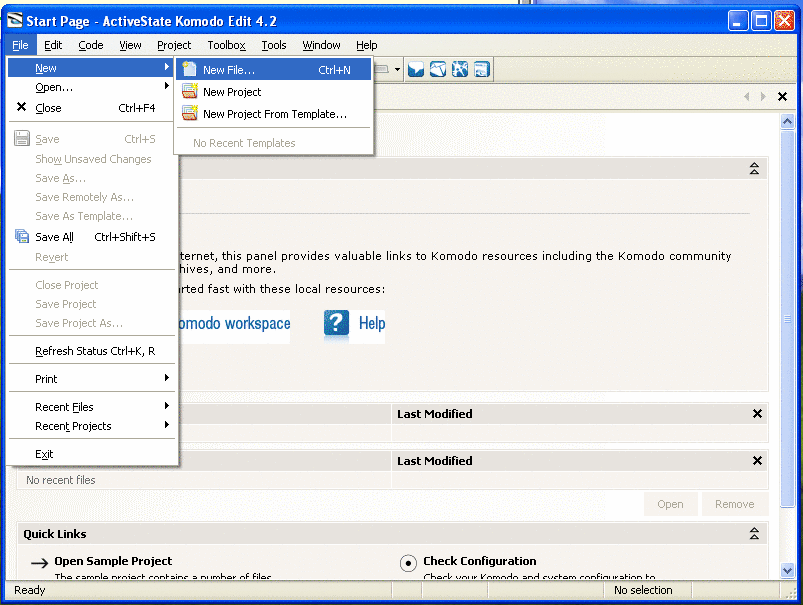This screenshot has width=803, height=605.
Task: Click the Save All disk icon
Action: [22, 237]
